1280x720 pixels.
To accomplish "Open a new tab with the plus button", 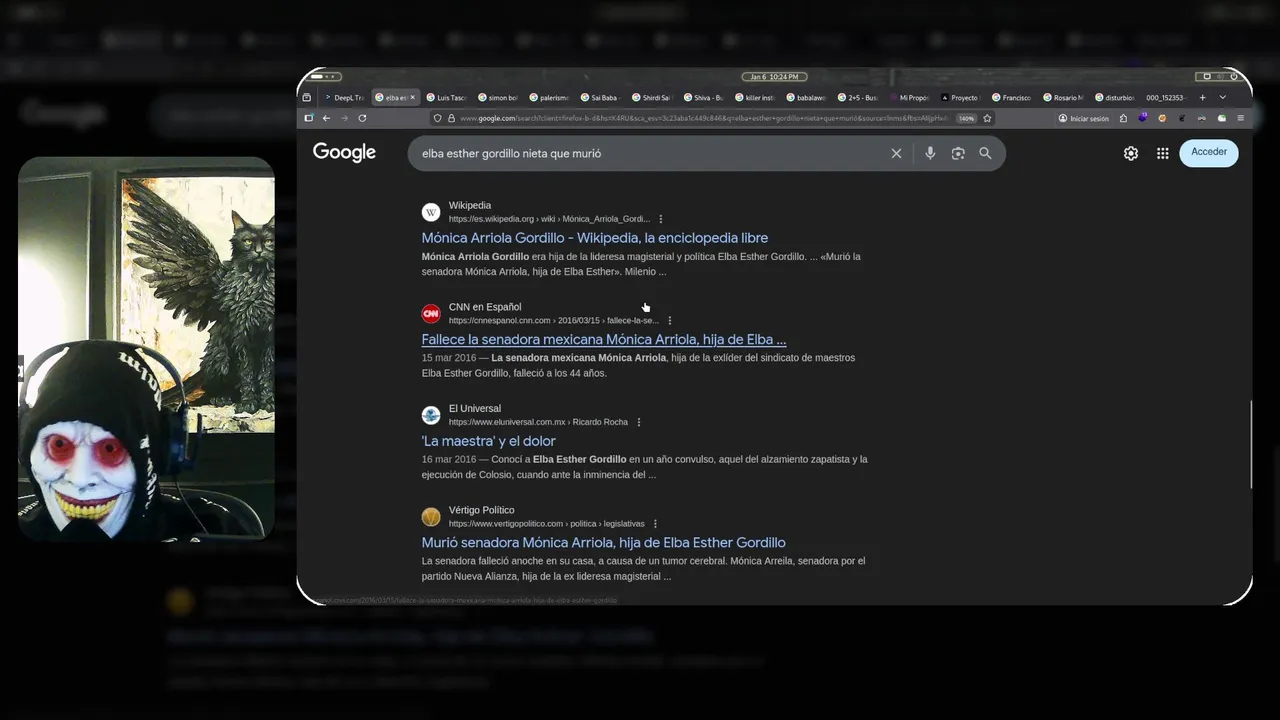I will 1202,98.
